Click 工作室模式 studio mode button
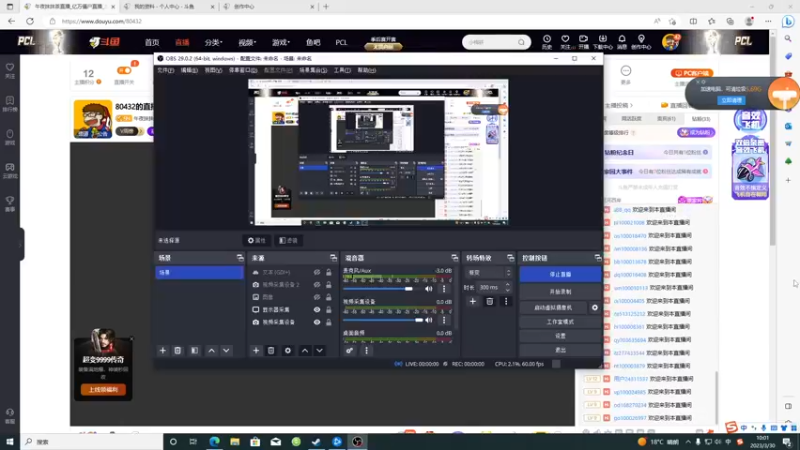 click(x=560, y=322)
